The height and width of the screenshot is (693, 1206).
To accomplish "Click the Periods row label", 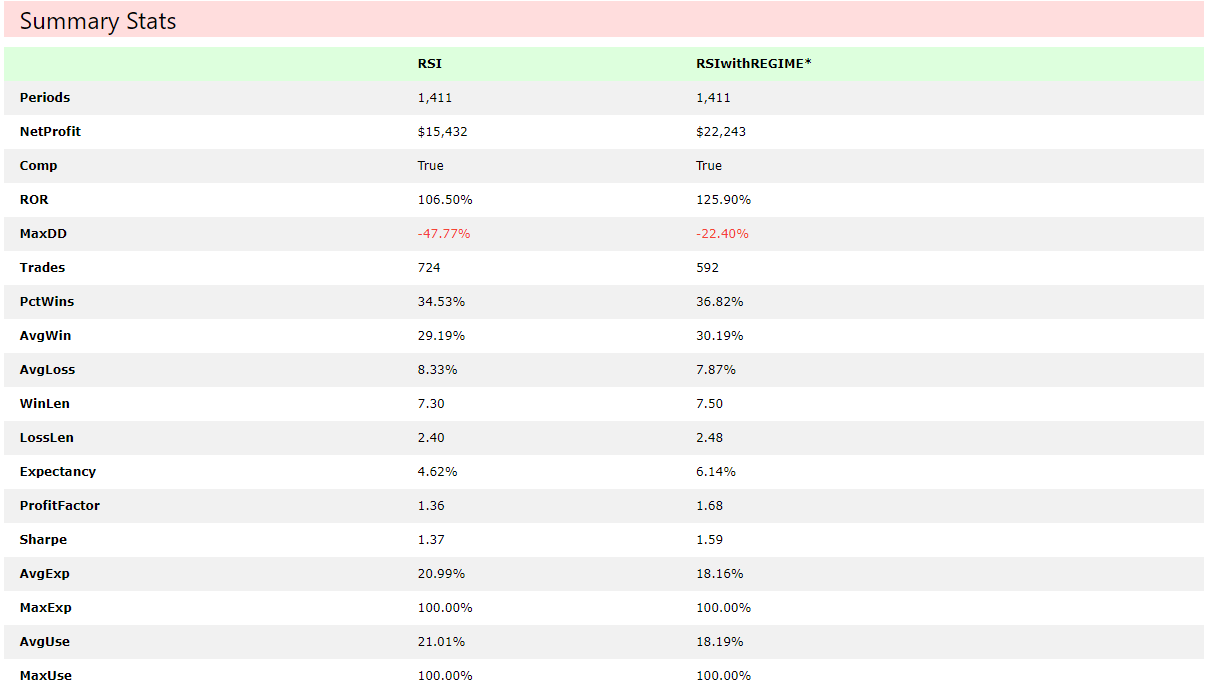I will click(x=45, y=98).
